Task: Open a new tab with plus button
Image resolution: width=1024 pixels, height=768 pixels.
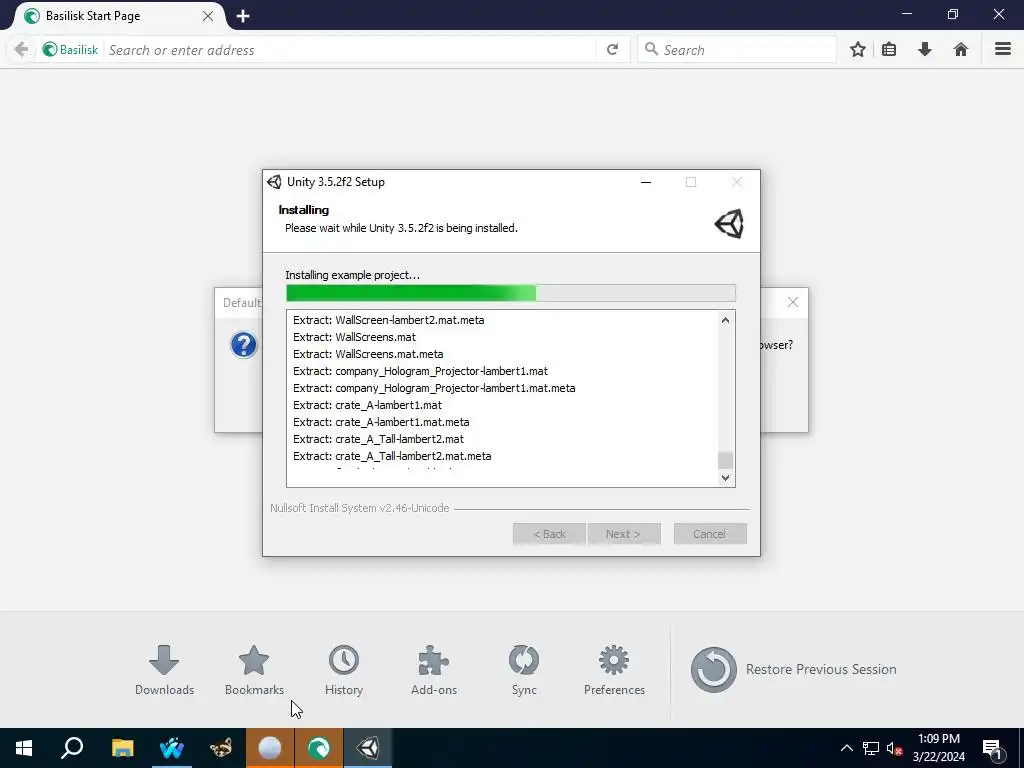Action: tap(243, 16)
